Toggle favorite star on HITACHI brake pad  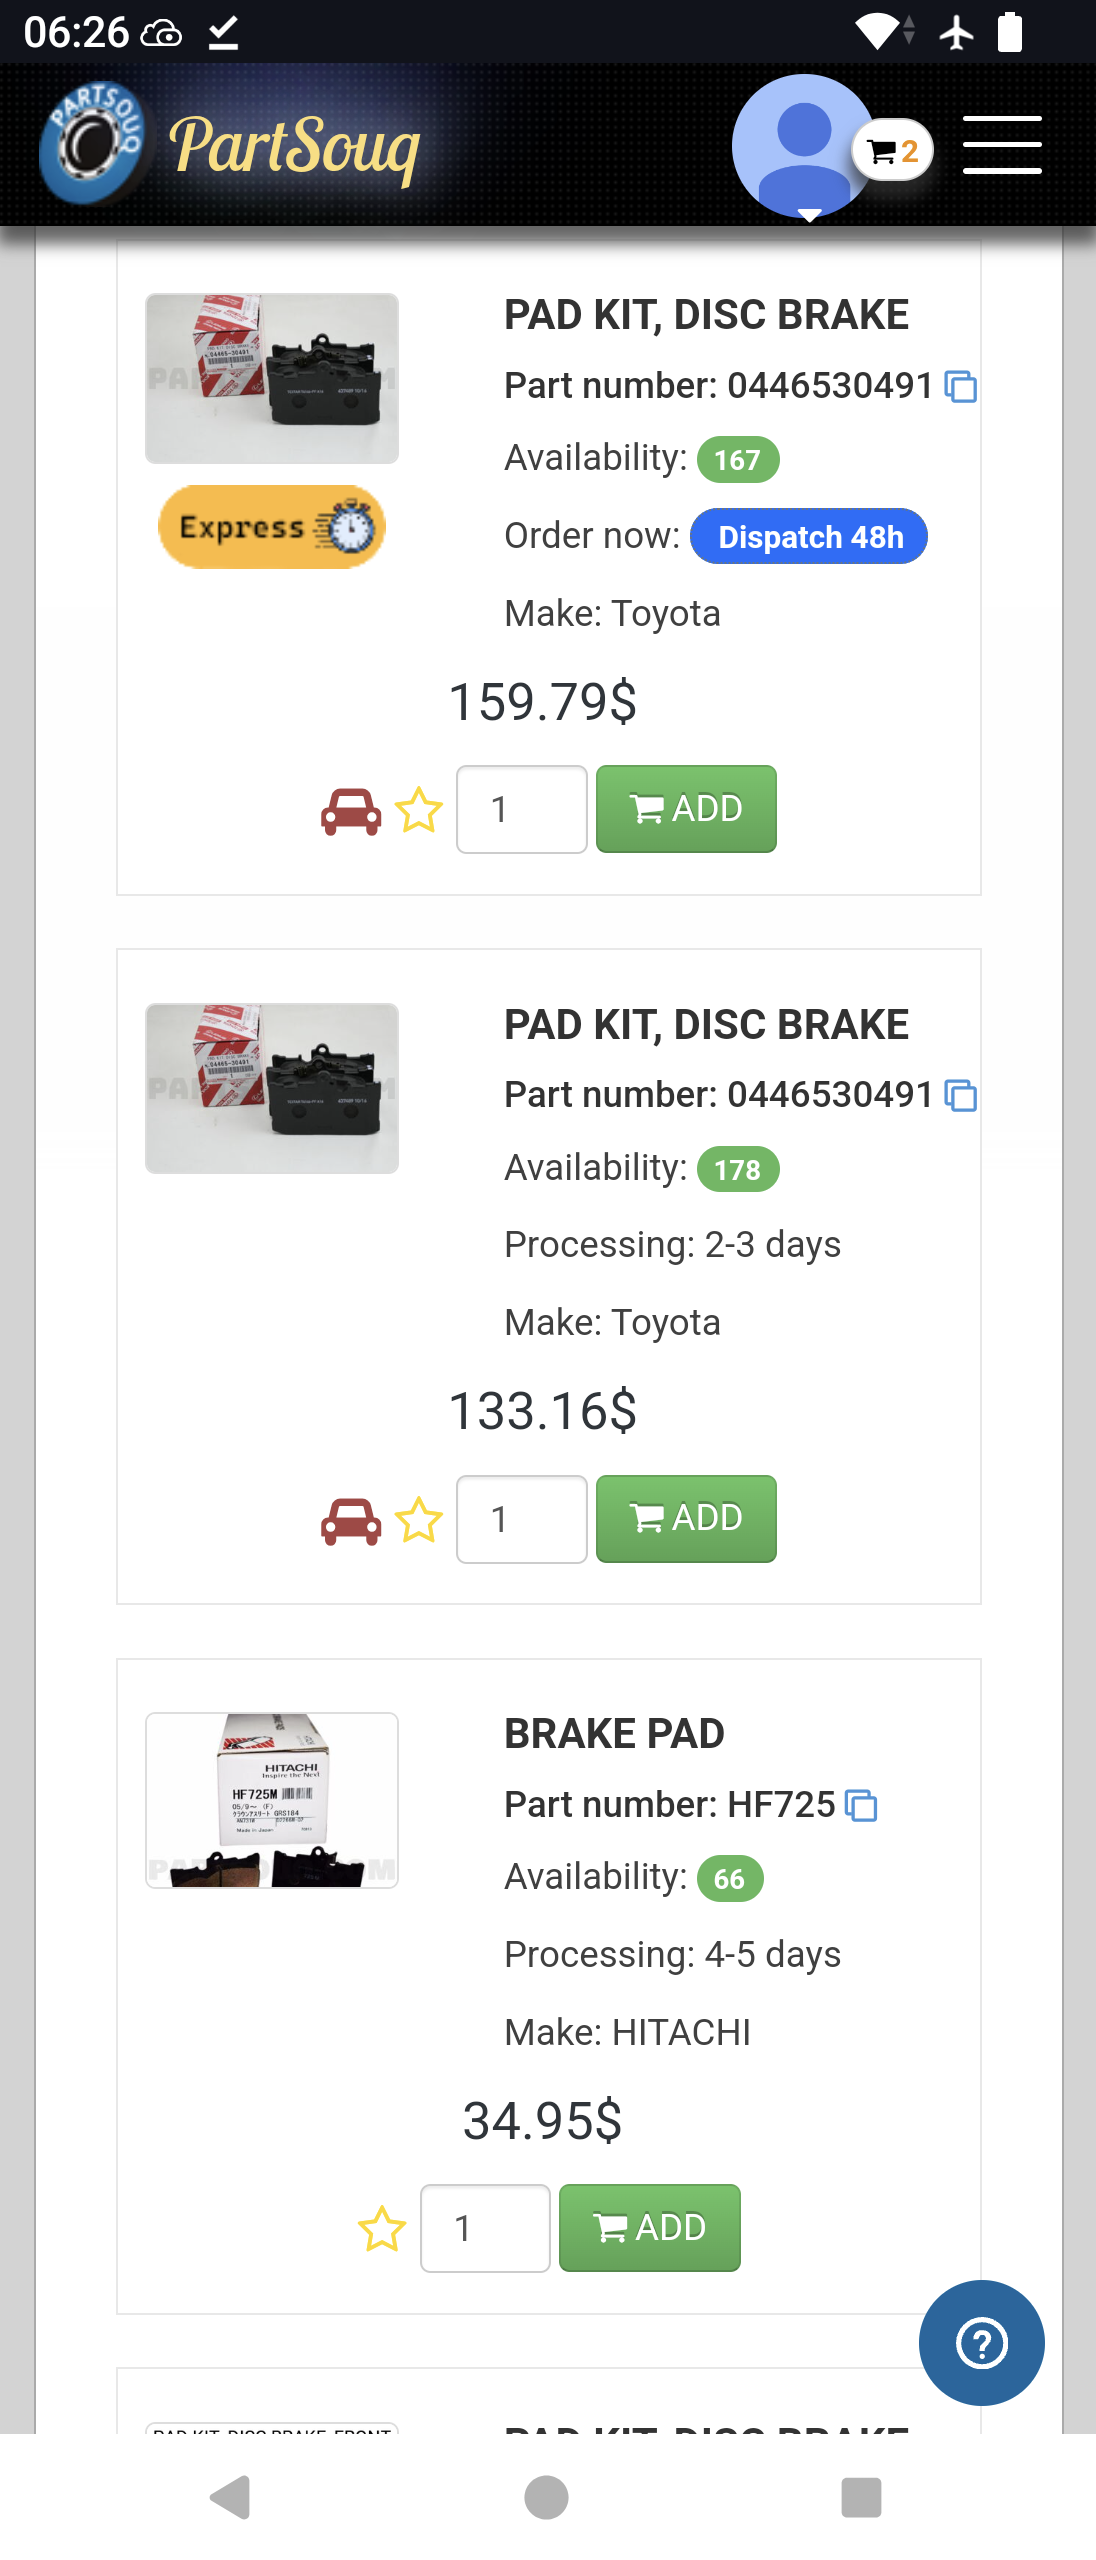(x=382, y=2229)
